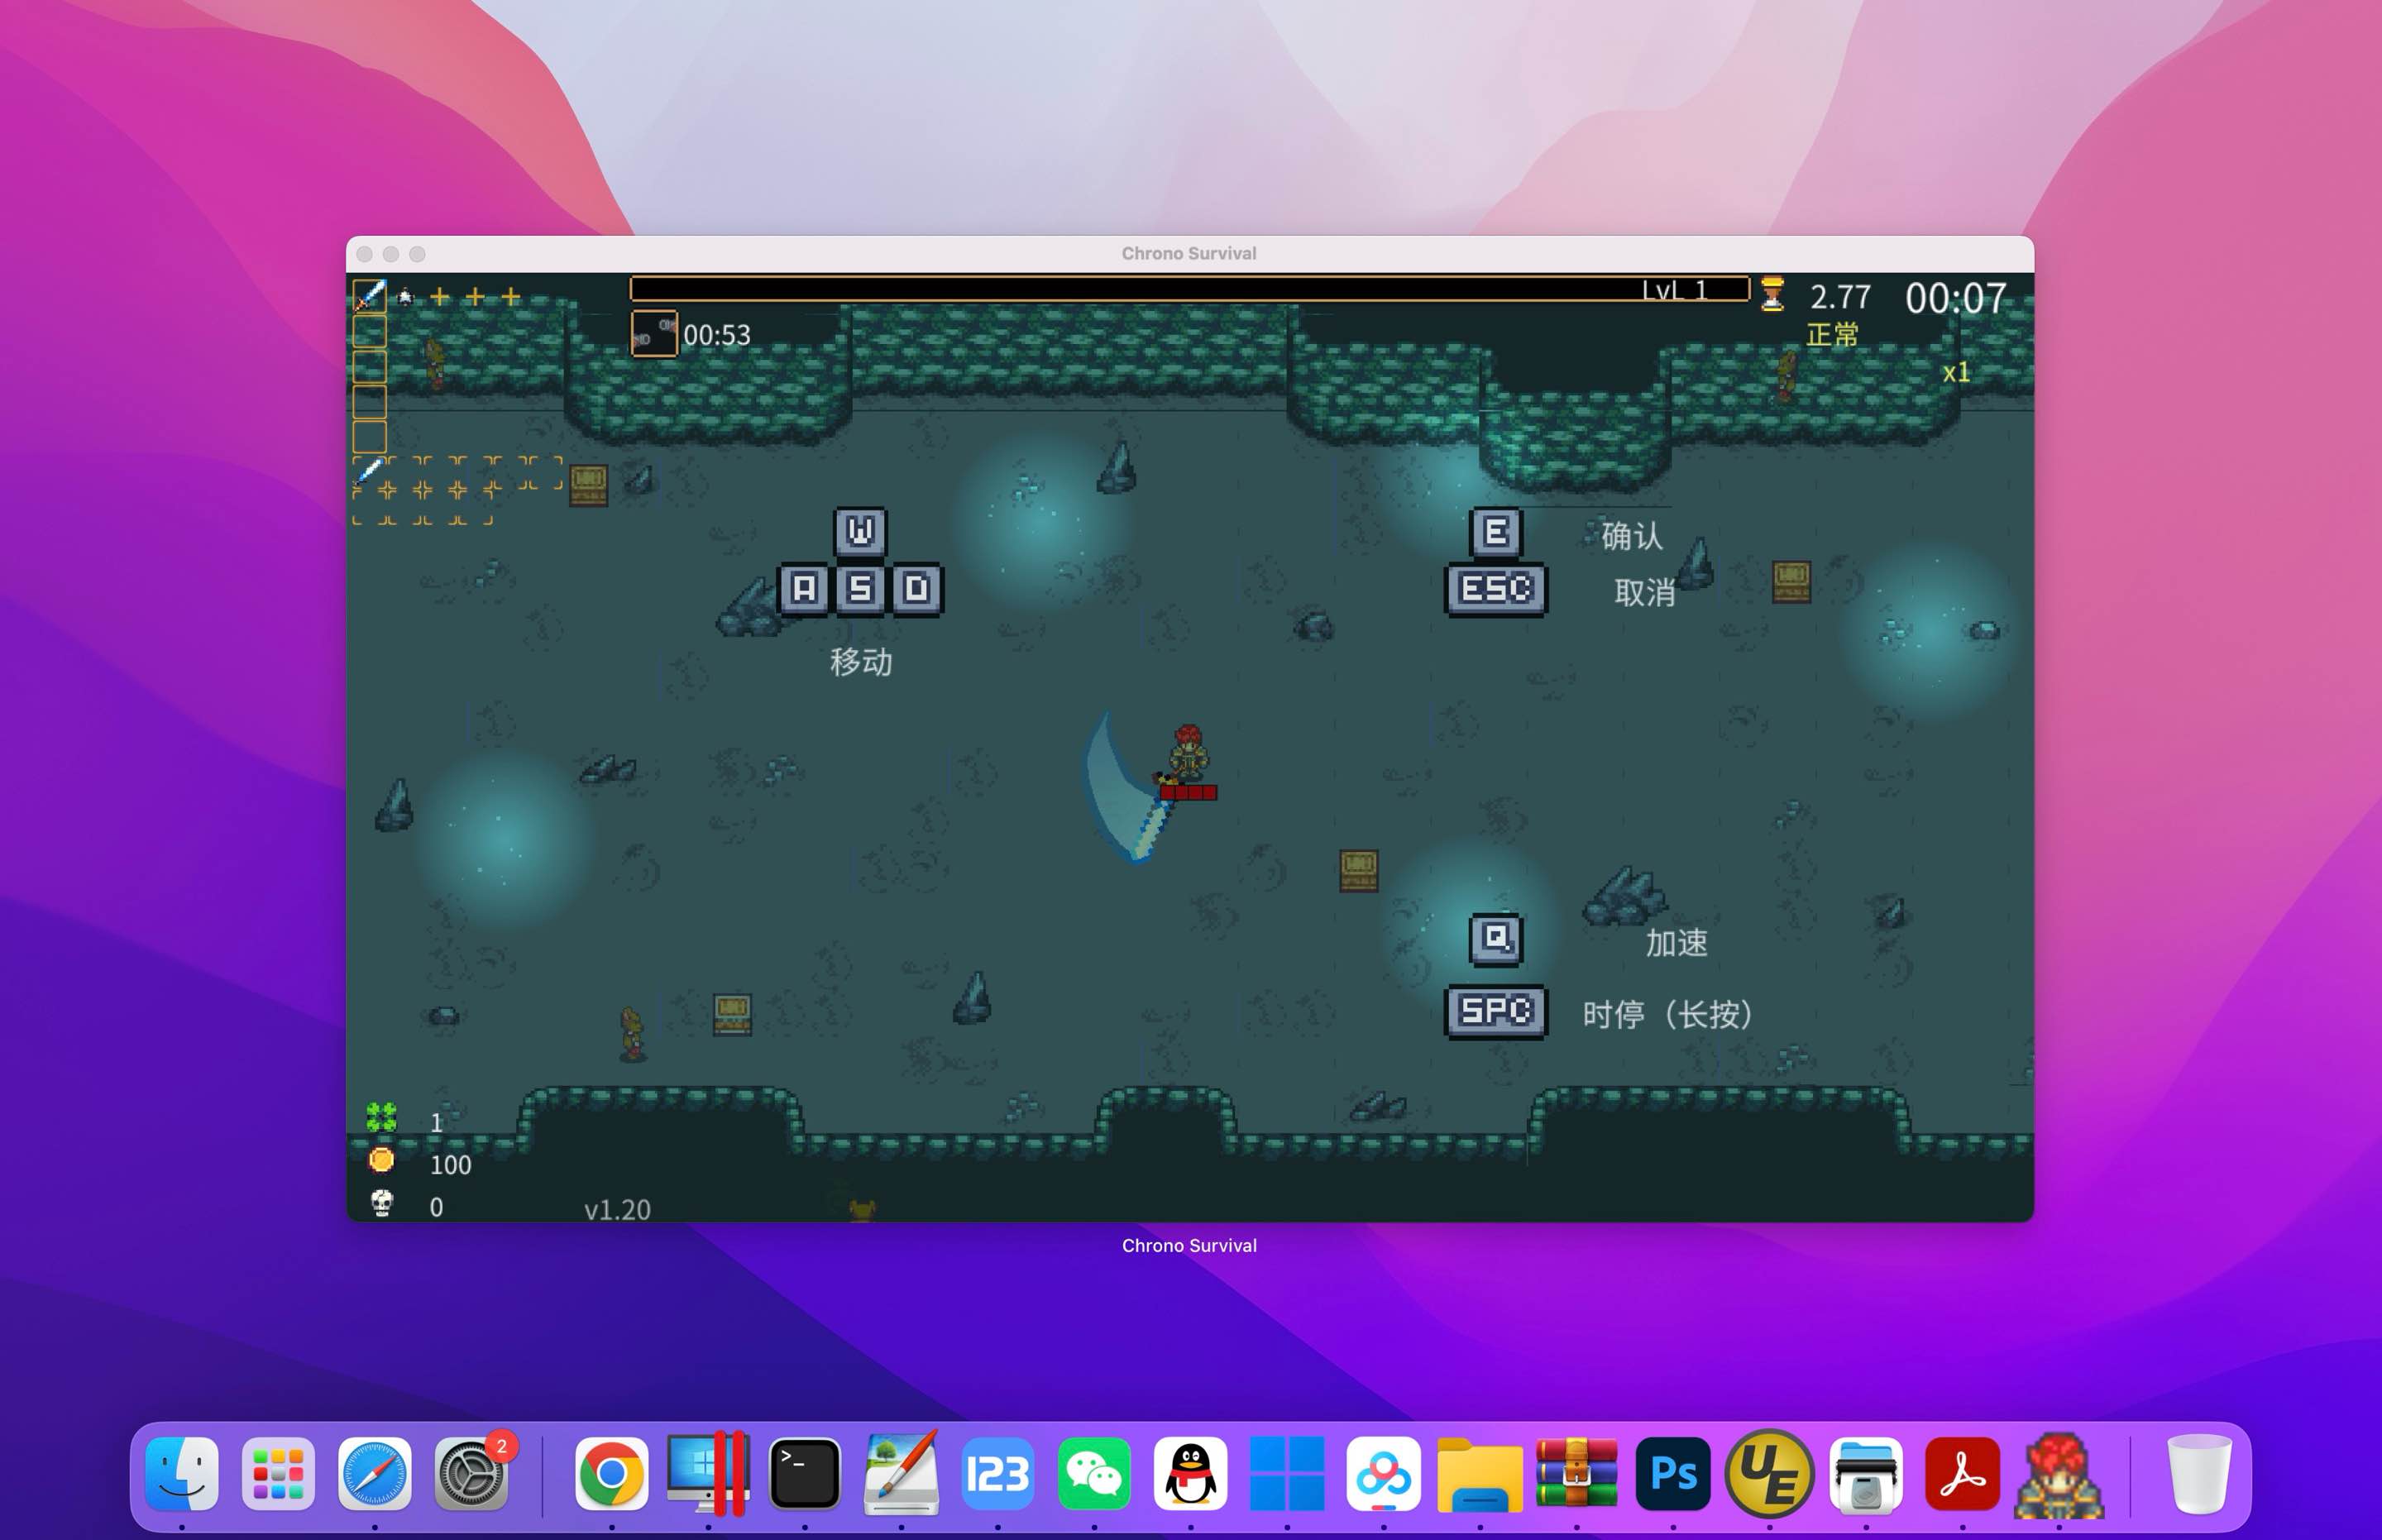Click the skull kill-count icon
2382x1540 pixels.
click(x=381, y=1203)
